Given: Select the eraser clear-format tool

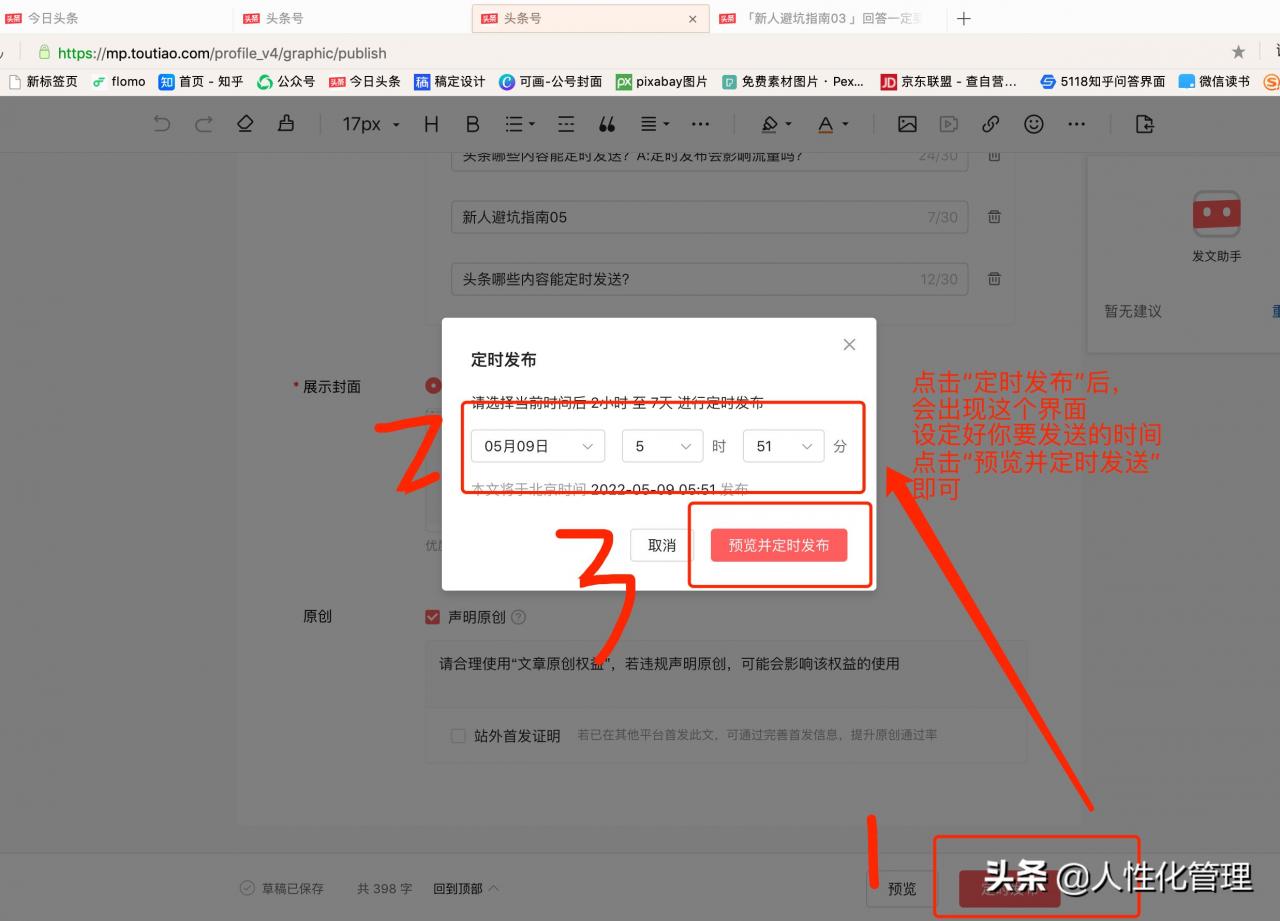Looking at the screenshot, I should pos(245,124).
